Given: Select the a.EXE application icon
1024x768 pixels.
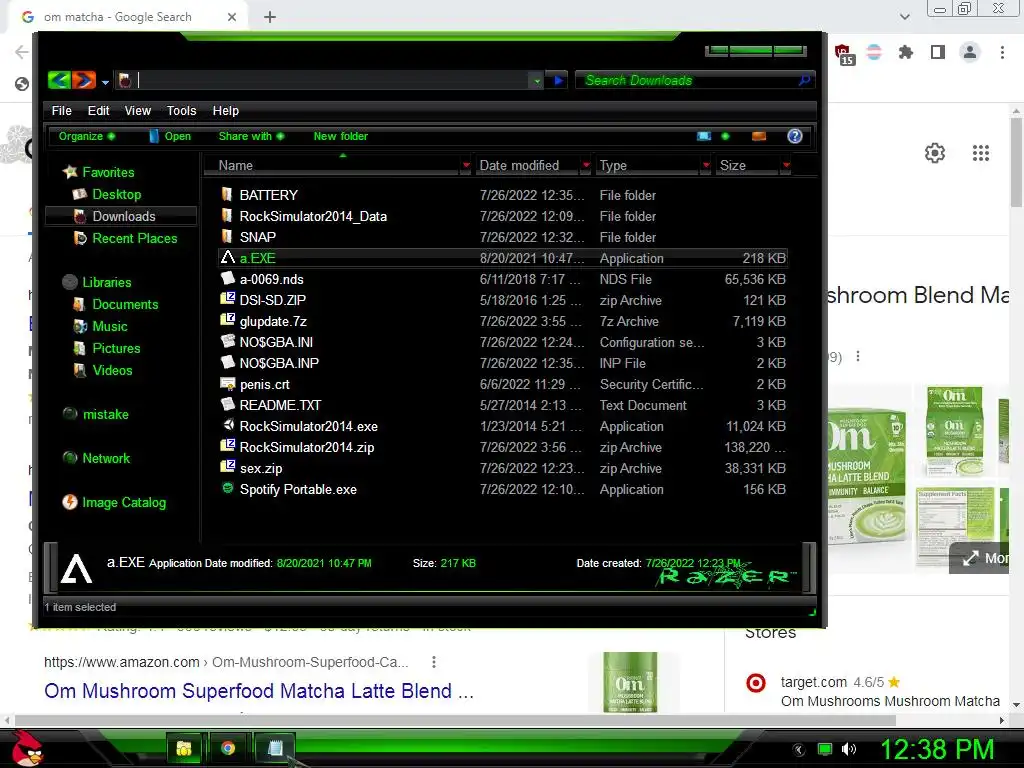Looking at the screenshot, I should point(227,257).
